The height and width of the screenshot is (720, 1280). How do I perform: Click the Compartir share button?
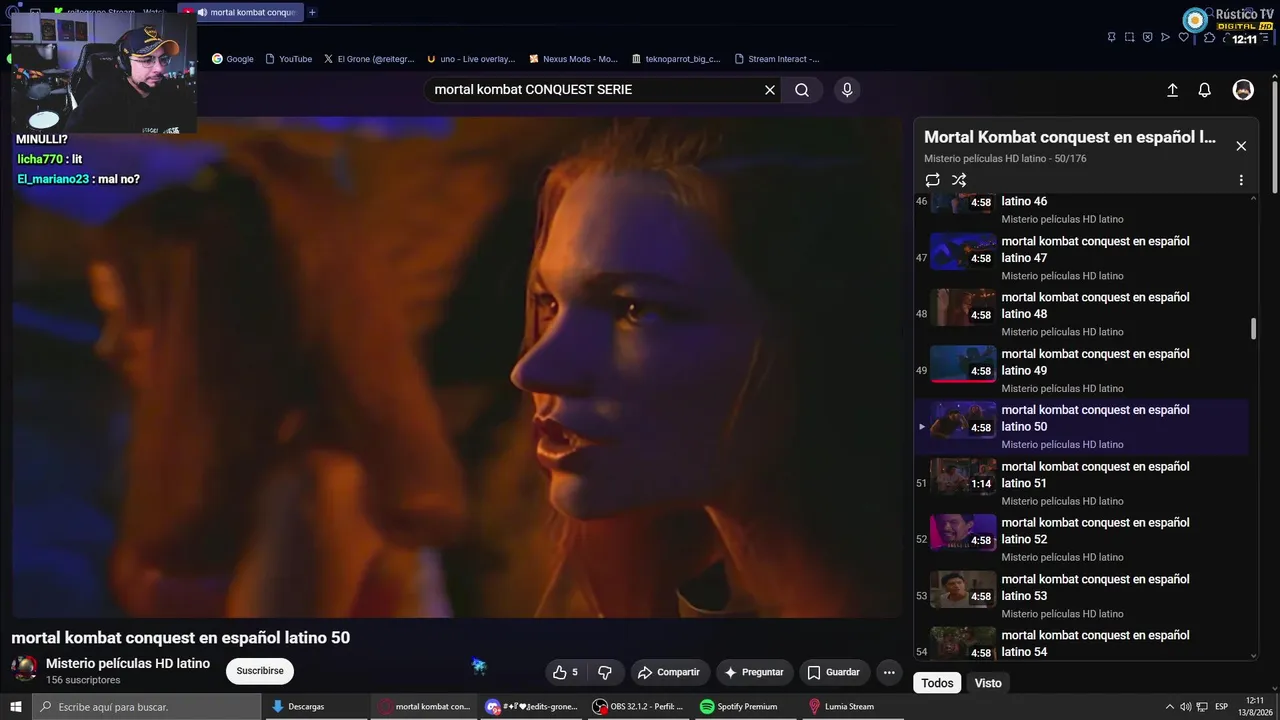click(669, 672)
